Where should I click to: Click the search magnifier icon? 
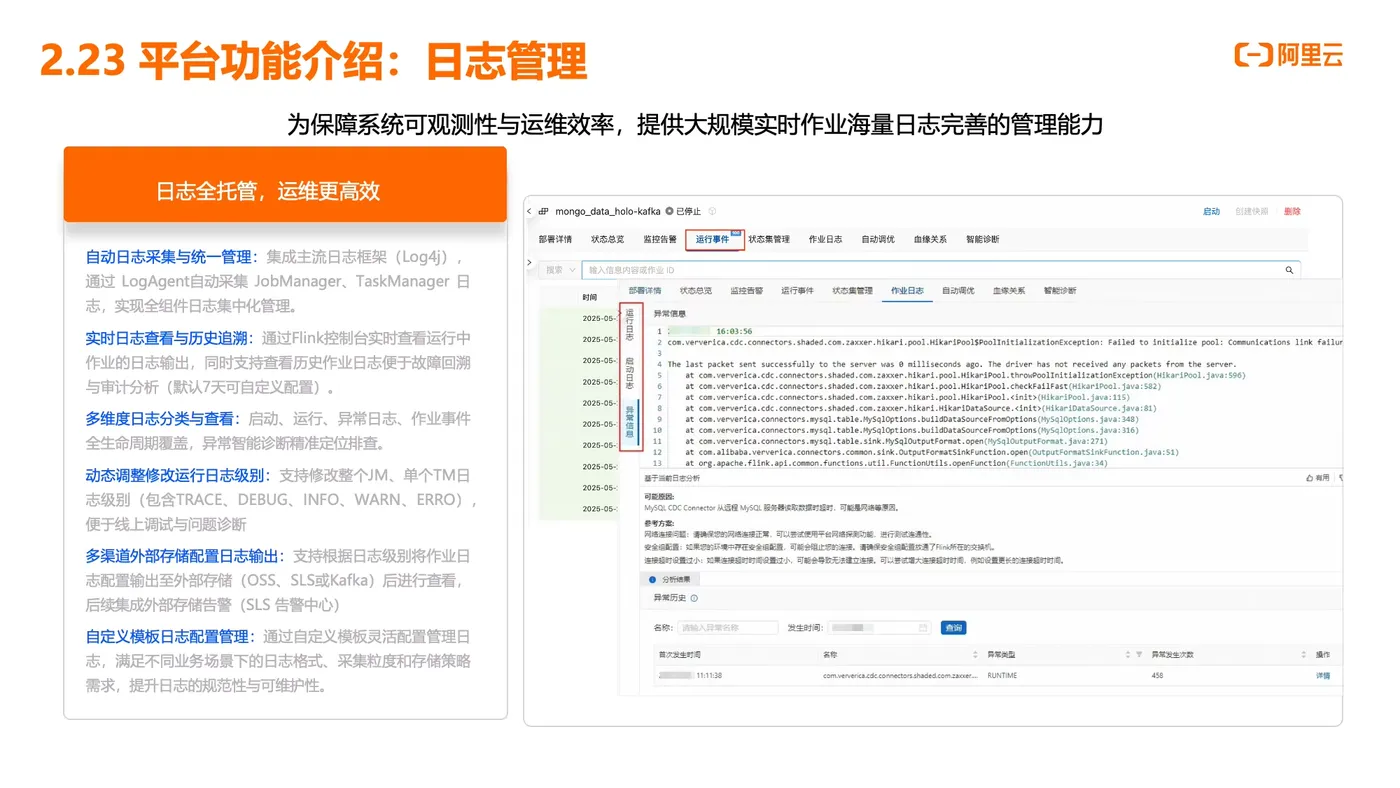click(x=1289, y=269)
